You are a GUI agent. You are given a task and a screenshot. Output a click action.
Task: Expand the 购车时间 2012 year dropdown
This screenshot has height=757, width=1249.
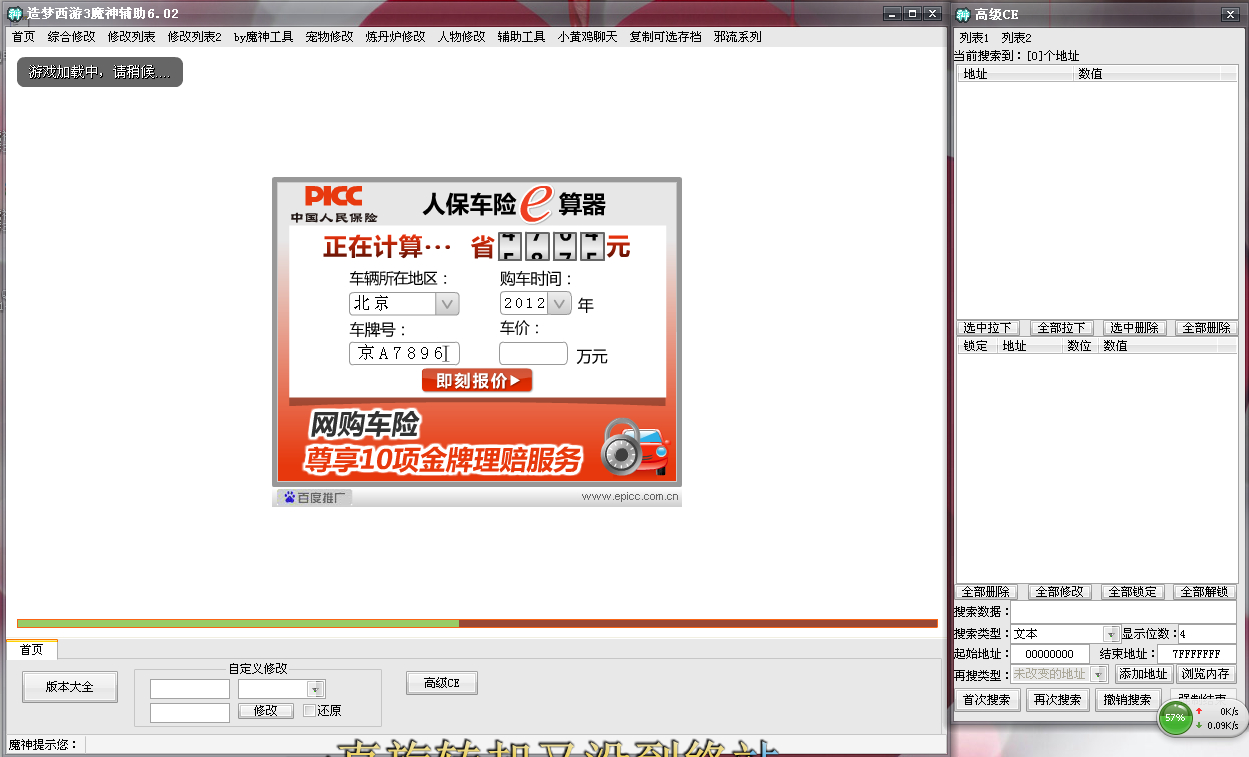point(560,303)
